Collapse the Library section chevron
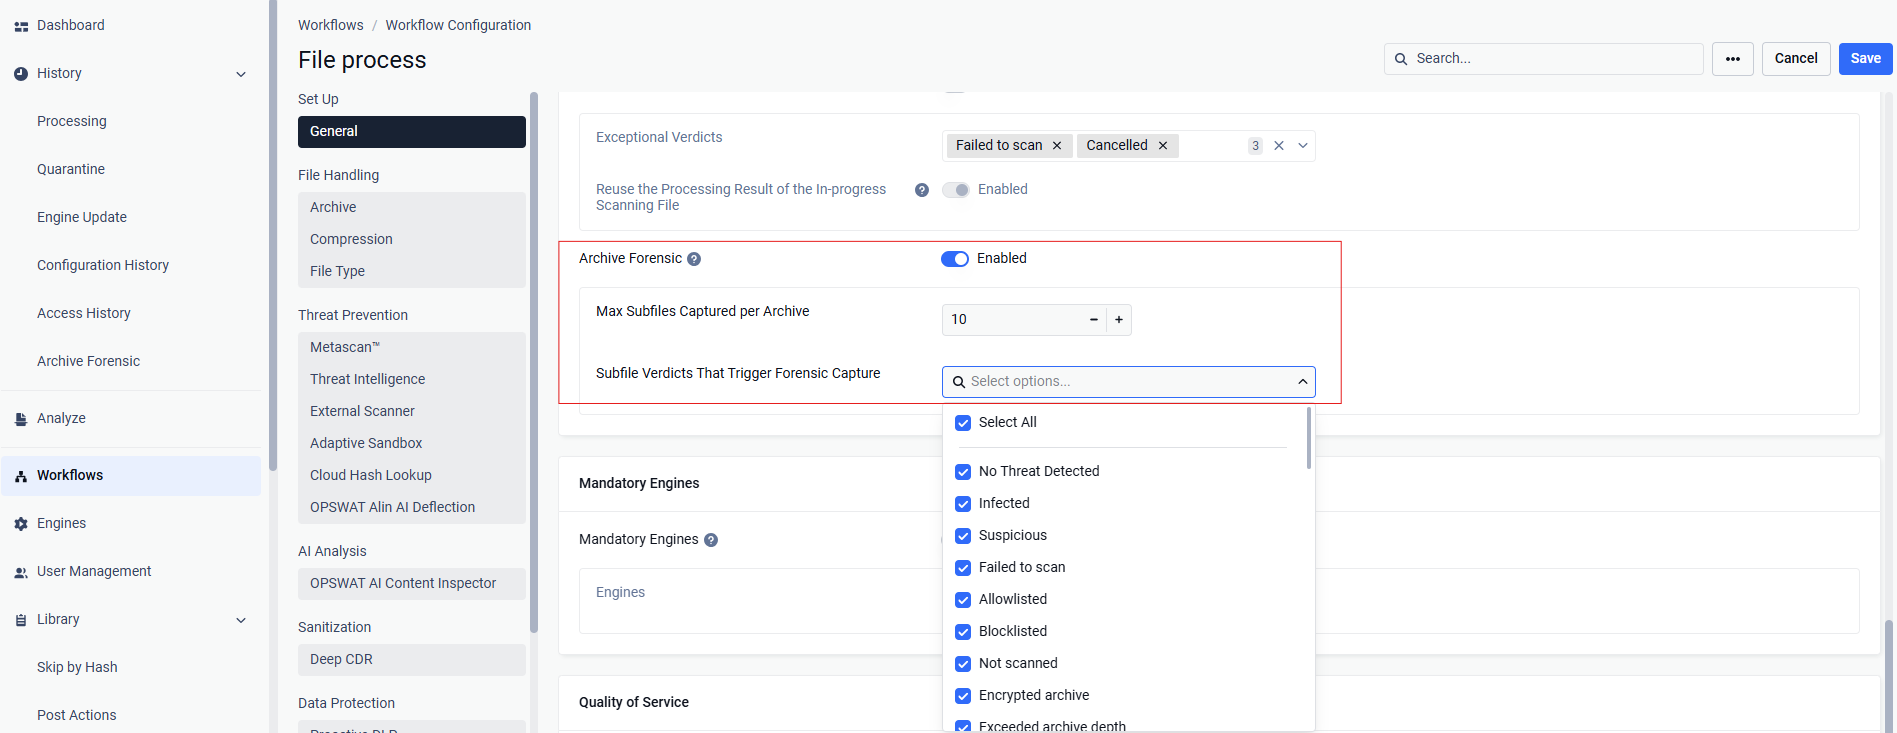1897x733 pixels. [x=241, y=620]
